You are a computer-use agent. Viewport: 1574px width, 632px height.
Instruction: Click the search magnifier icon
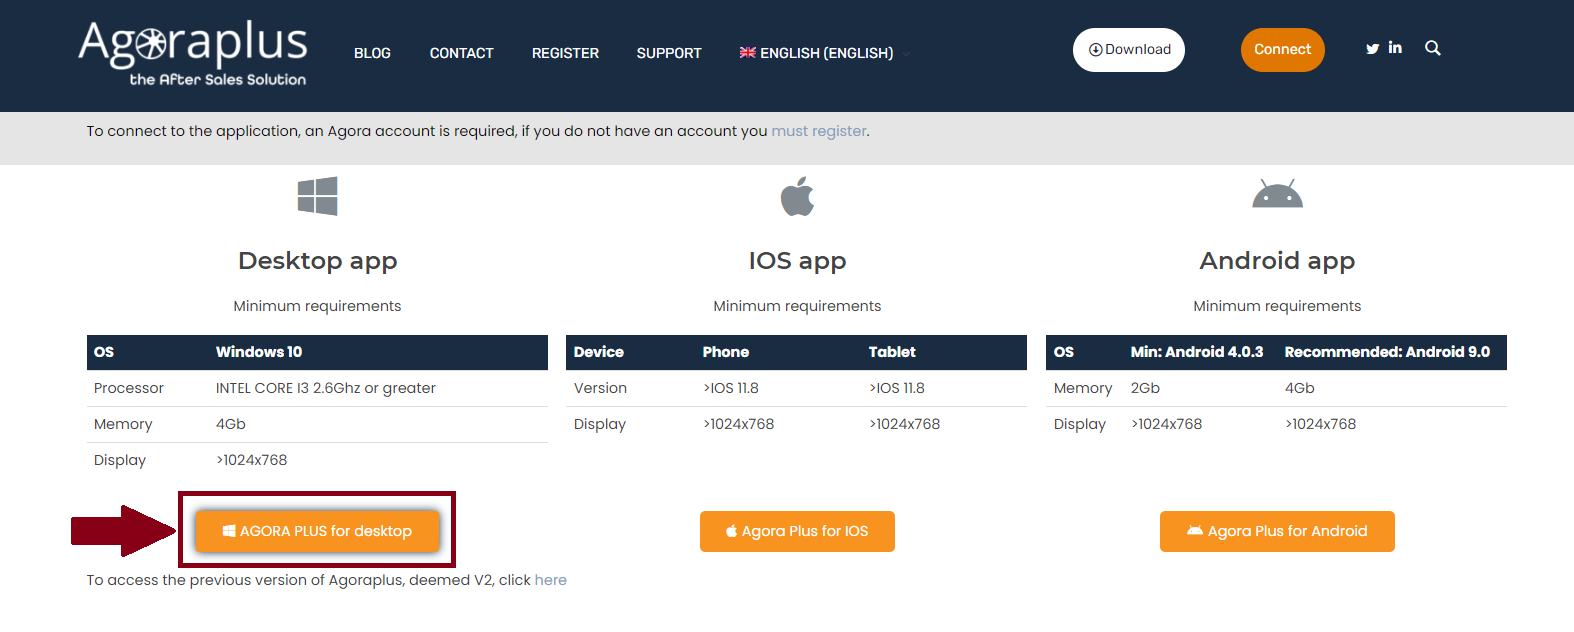pyautogui.click(x=1433, y=48)
